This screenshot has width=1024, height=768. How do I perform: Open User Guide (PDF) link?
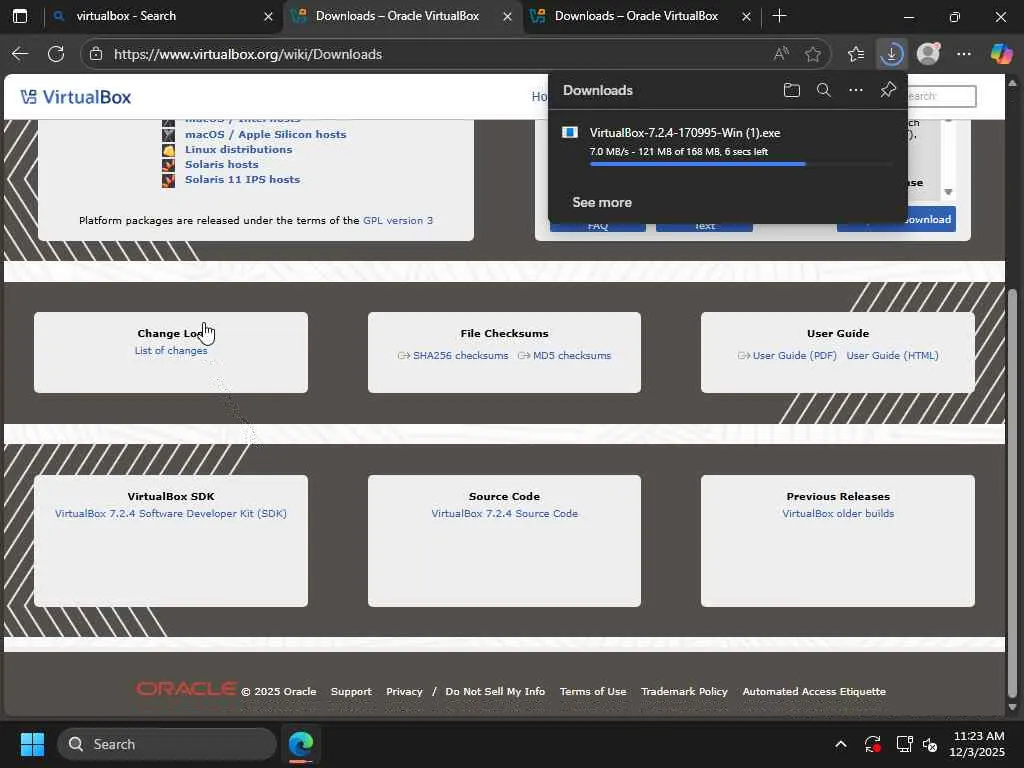[x=795, y=356]
